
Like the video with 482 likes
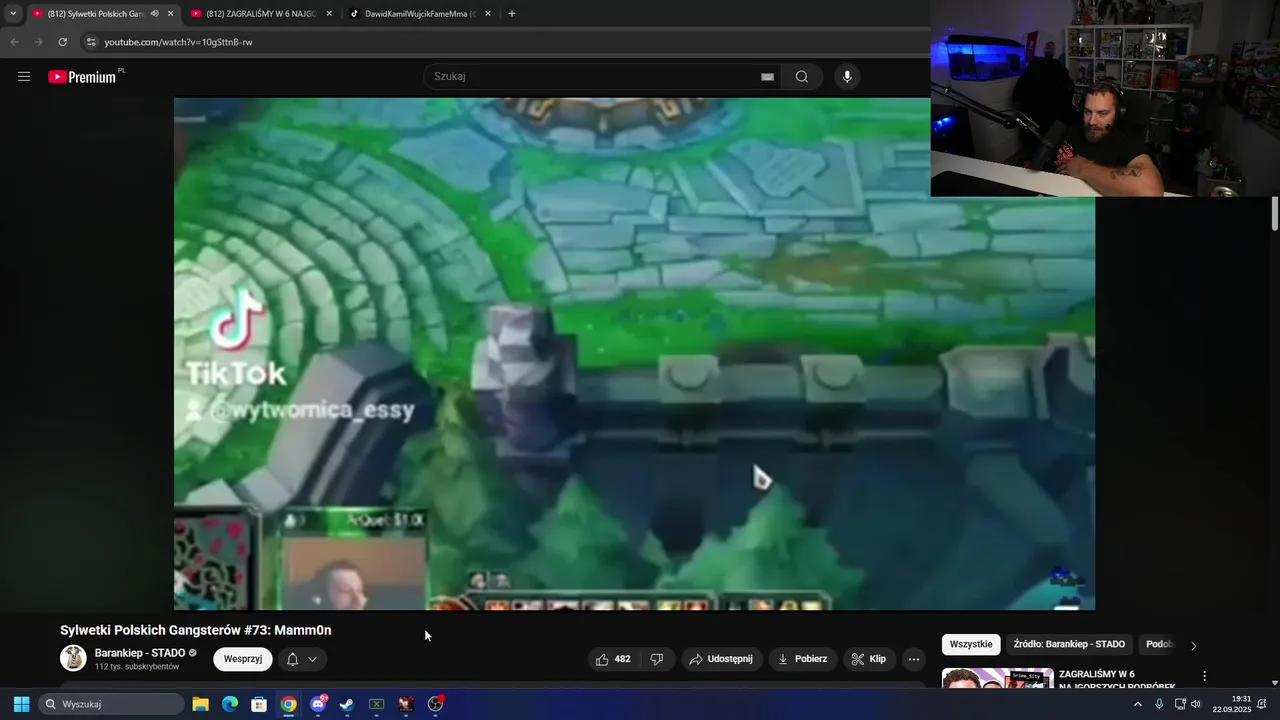click(x=614, y=659)
